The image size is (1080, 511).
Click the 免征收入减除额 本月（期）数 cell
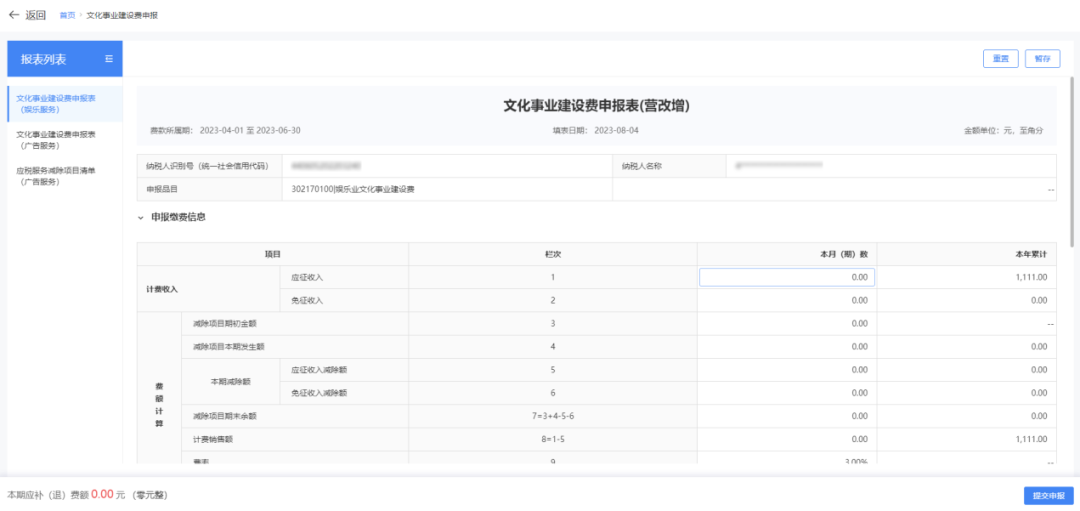(786, 392)
